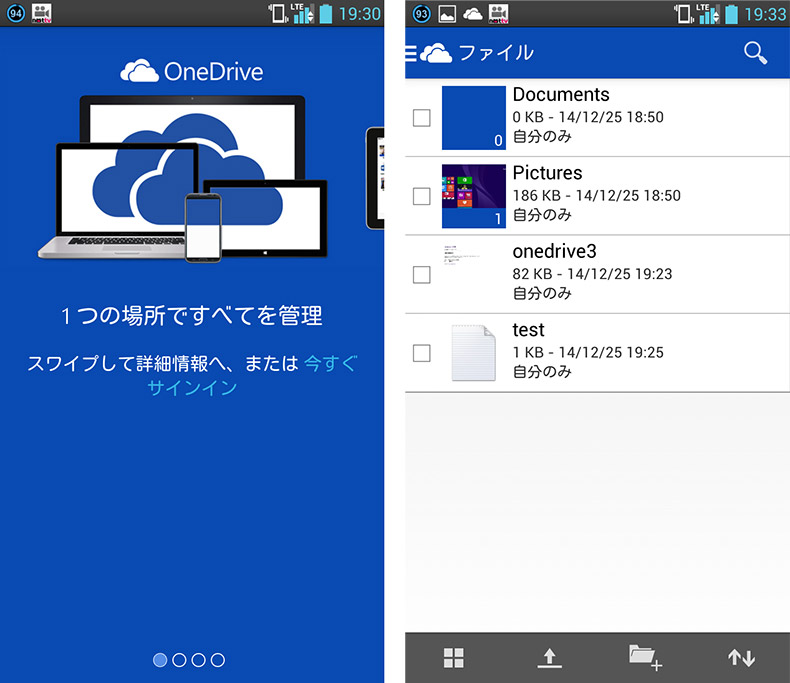Screen dimensions: 790x683
Task: Switch to grid view with the tiles icon
Action: (x=453, y=658)
